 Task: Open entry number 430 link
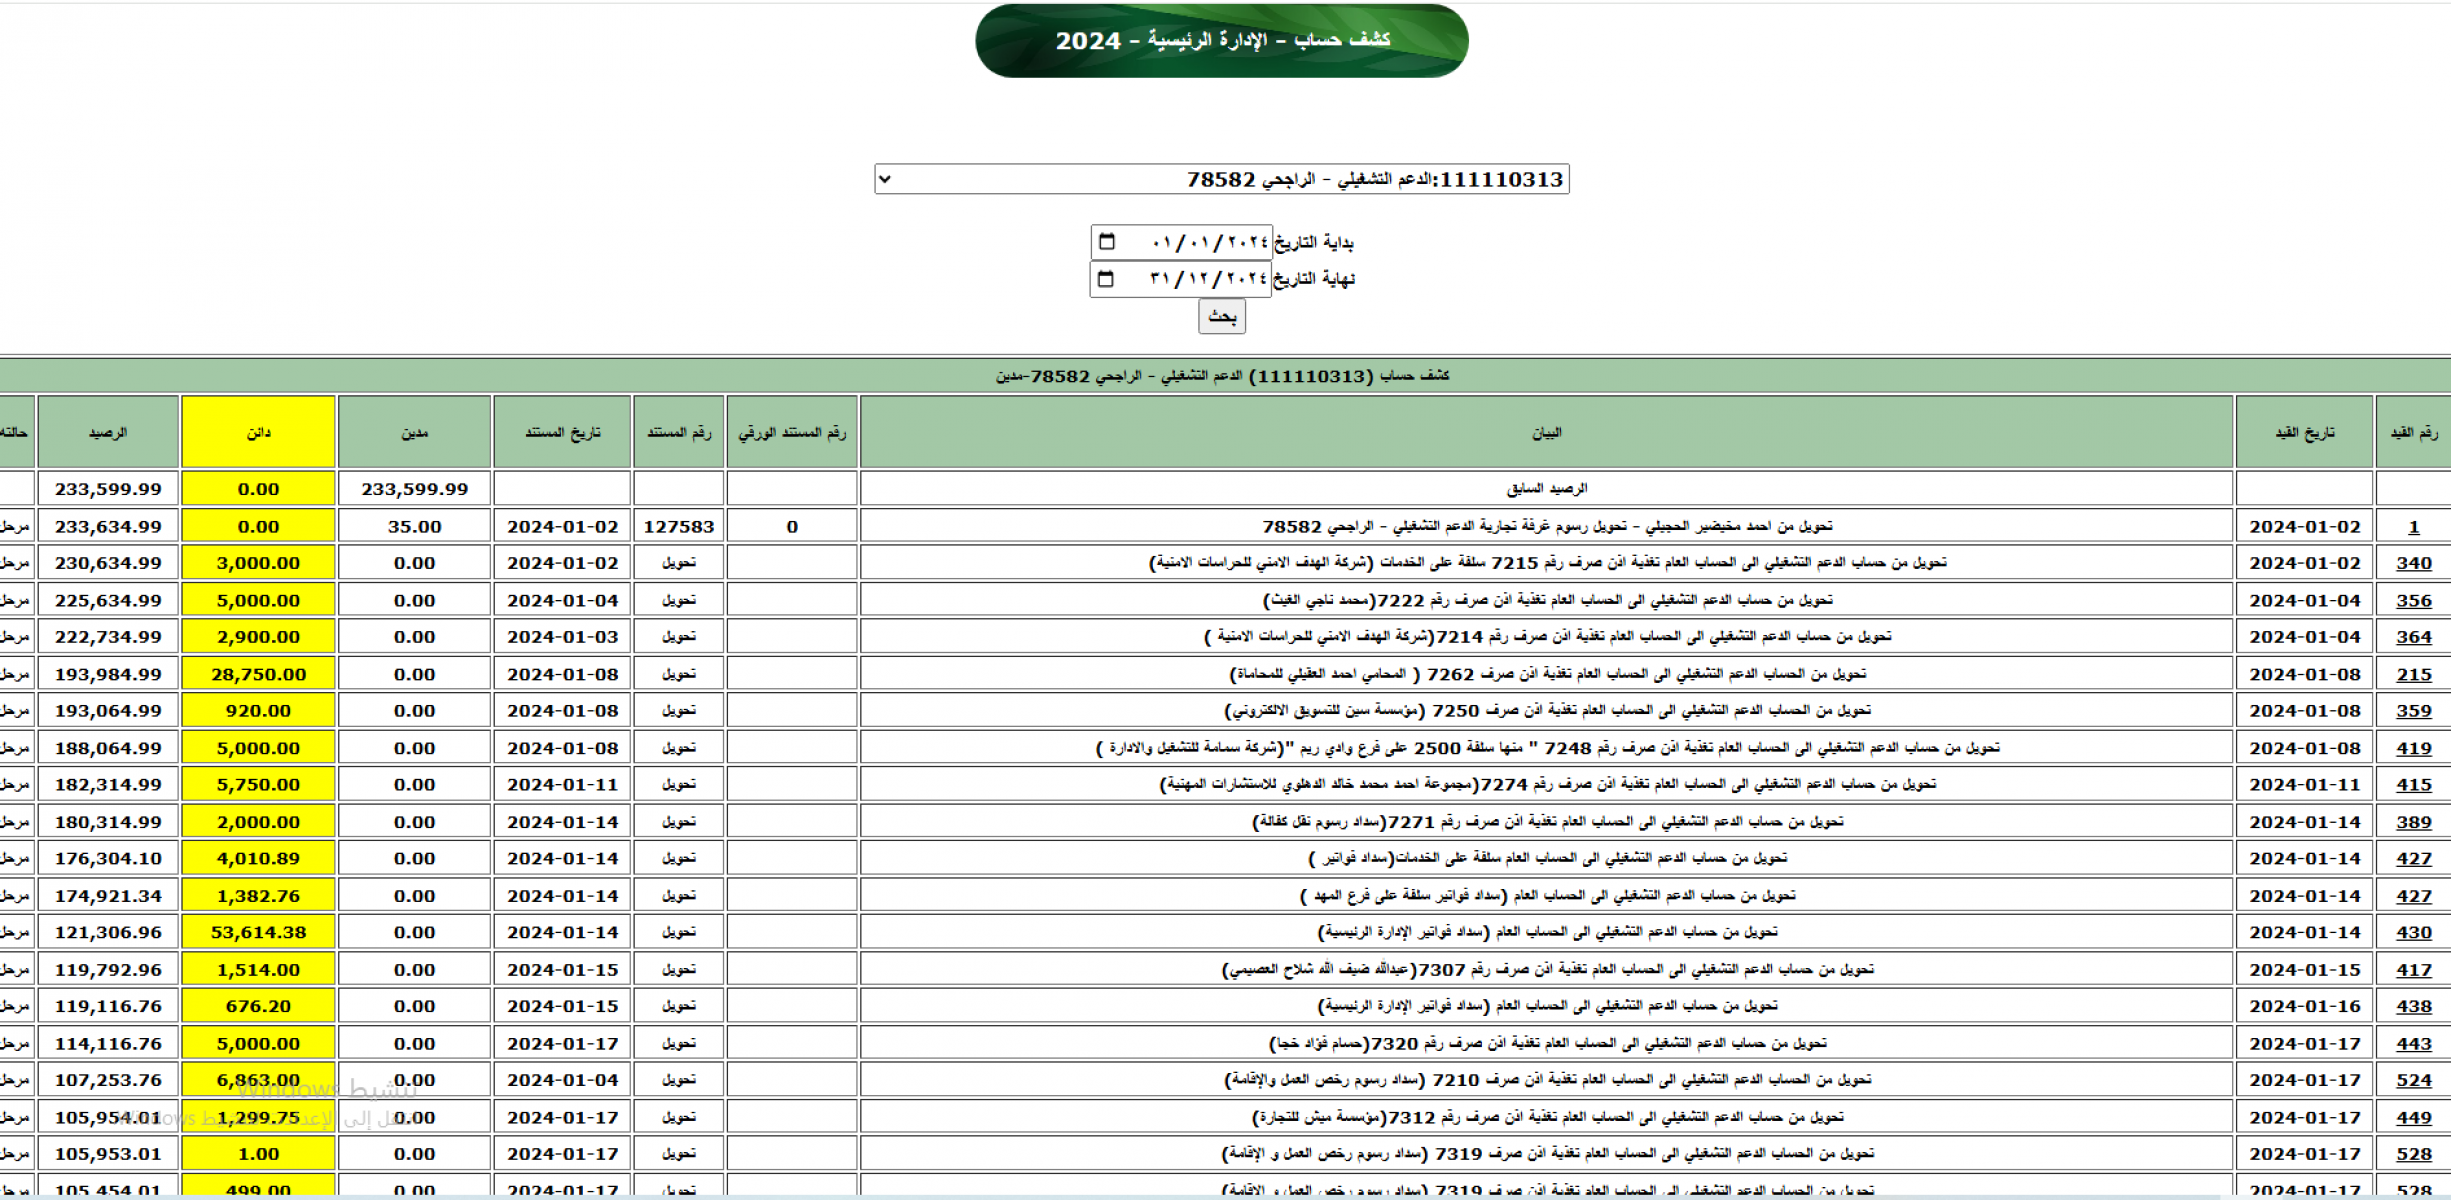pos(2413,932)
